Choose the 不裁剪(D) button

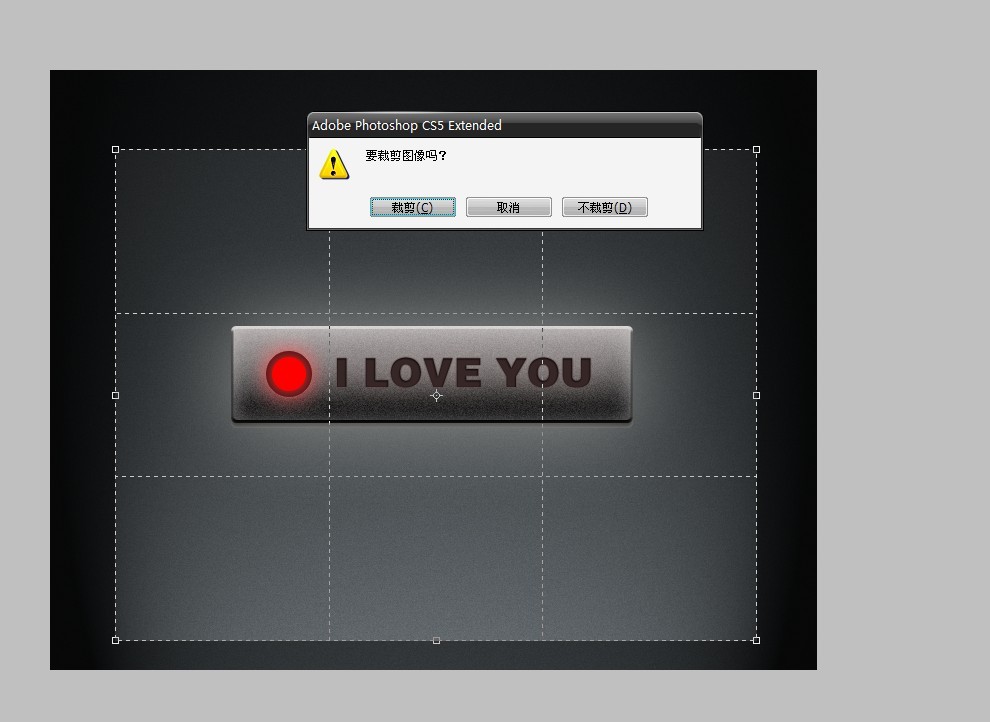click(x=604, y=207)
